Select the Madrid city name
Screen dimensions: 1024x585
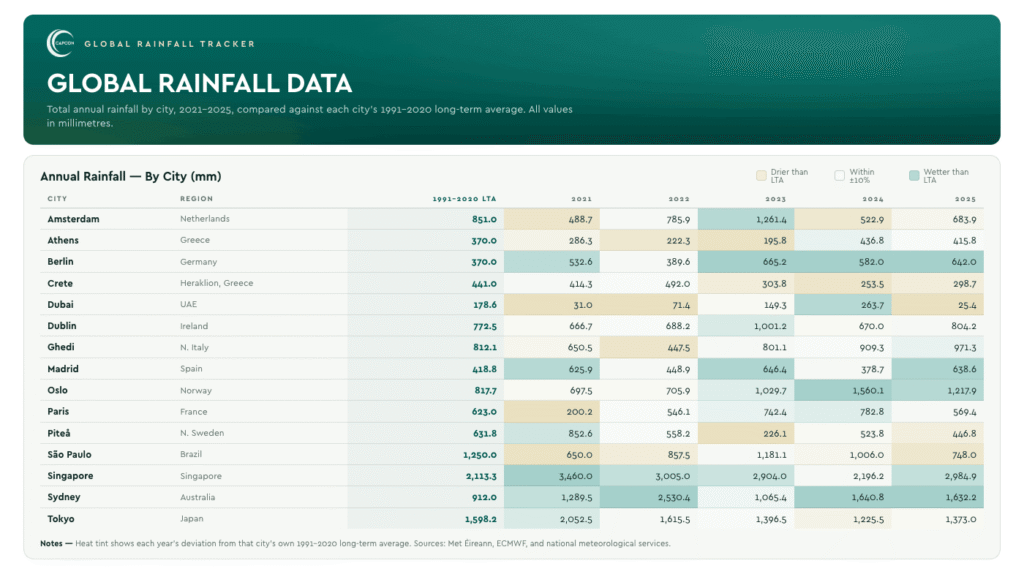[x=63, y=369]
